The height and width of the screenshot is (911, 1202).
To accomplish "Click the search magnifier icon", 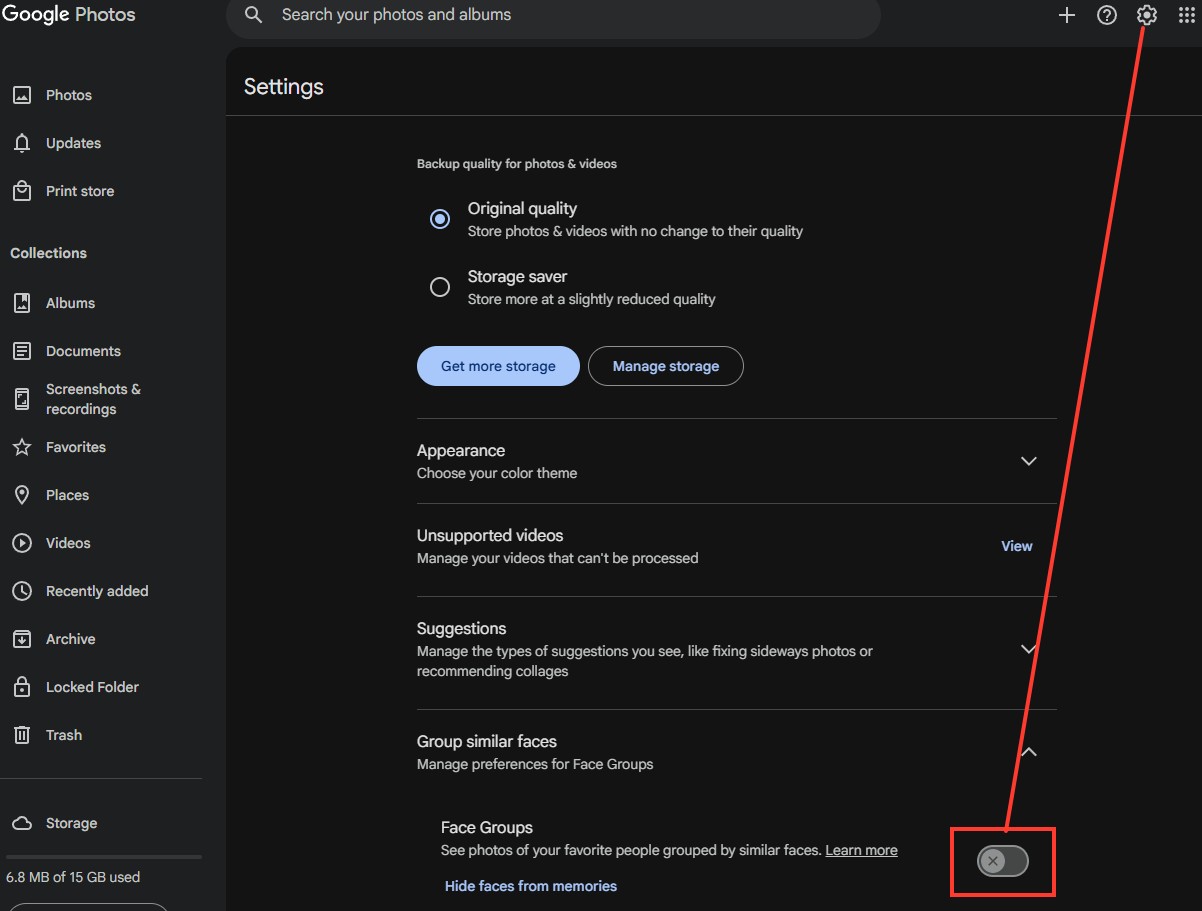I will 254,15.
